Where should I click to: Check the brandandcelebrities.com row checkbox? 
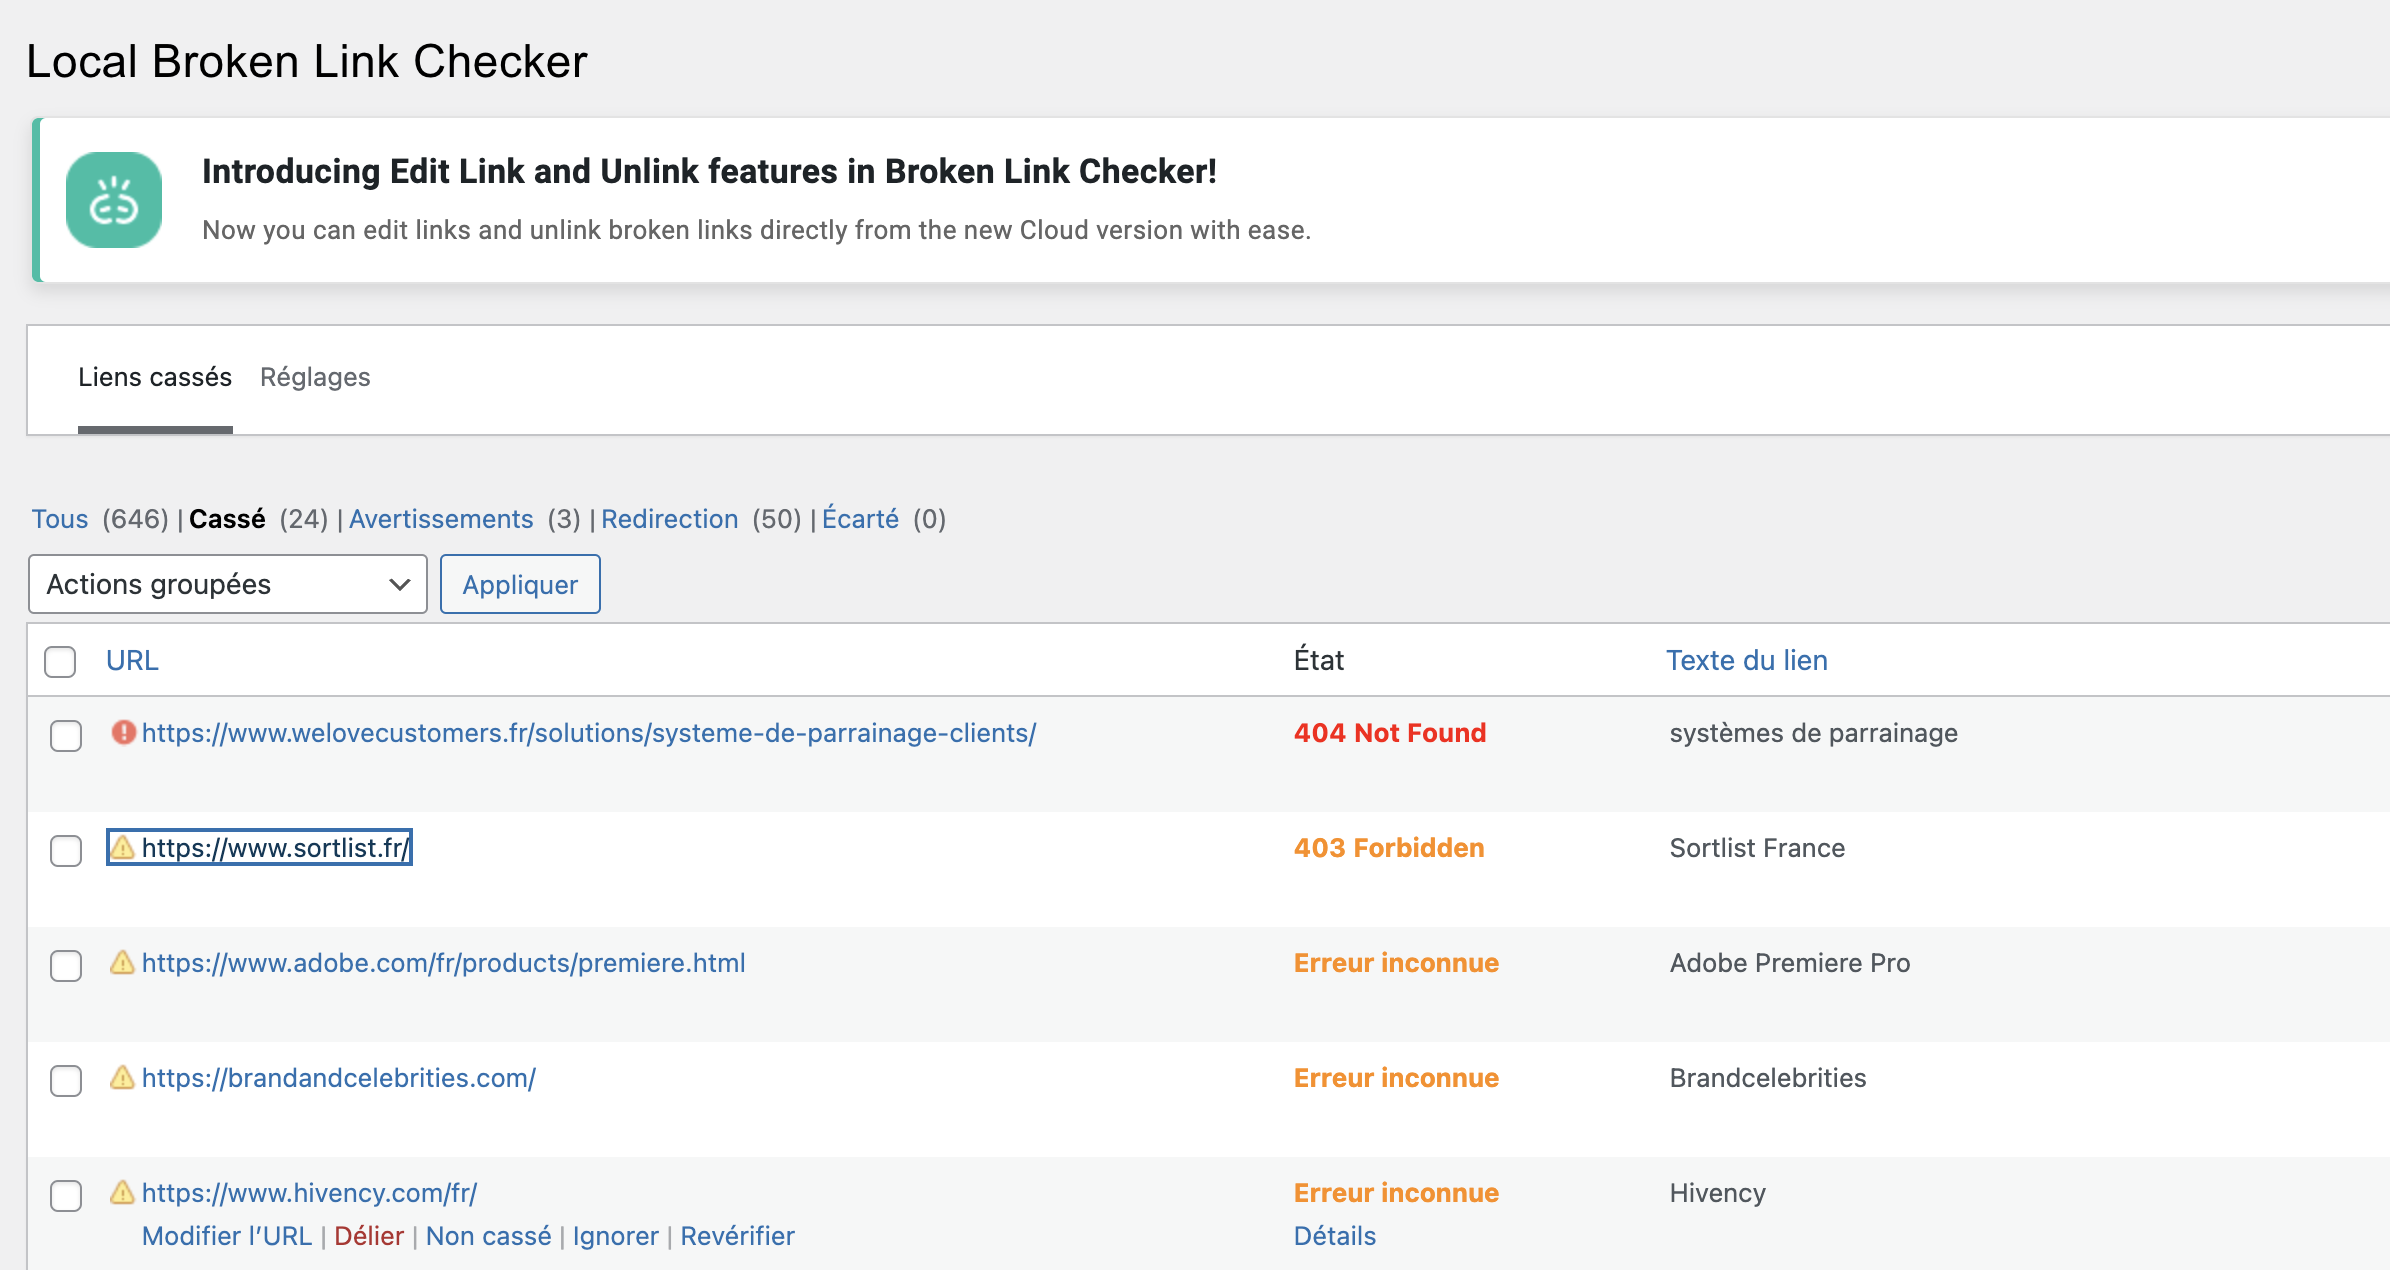[x=66, y=1080]
